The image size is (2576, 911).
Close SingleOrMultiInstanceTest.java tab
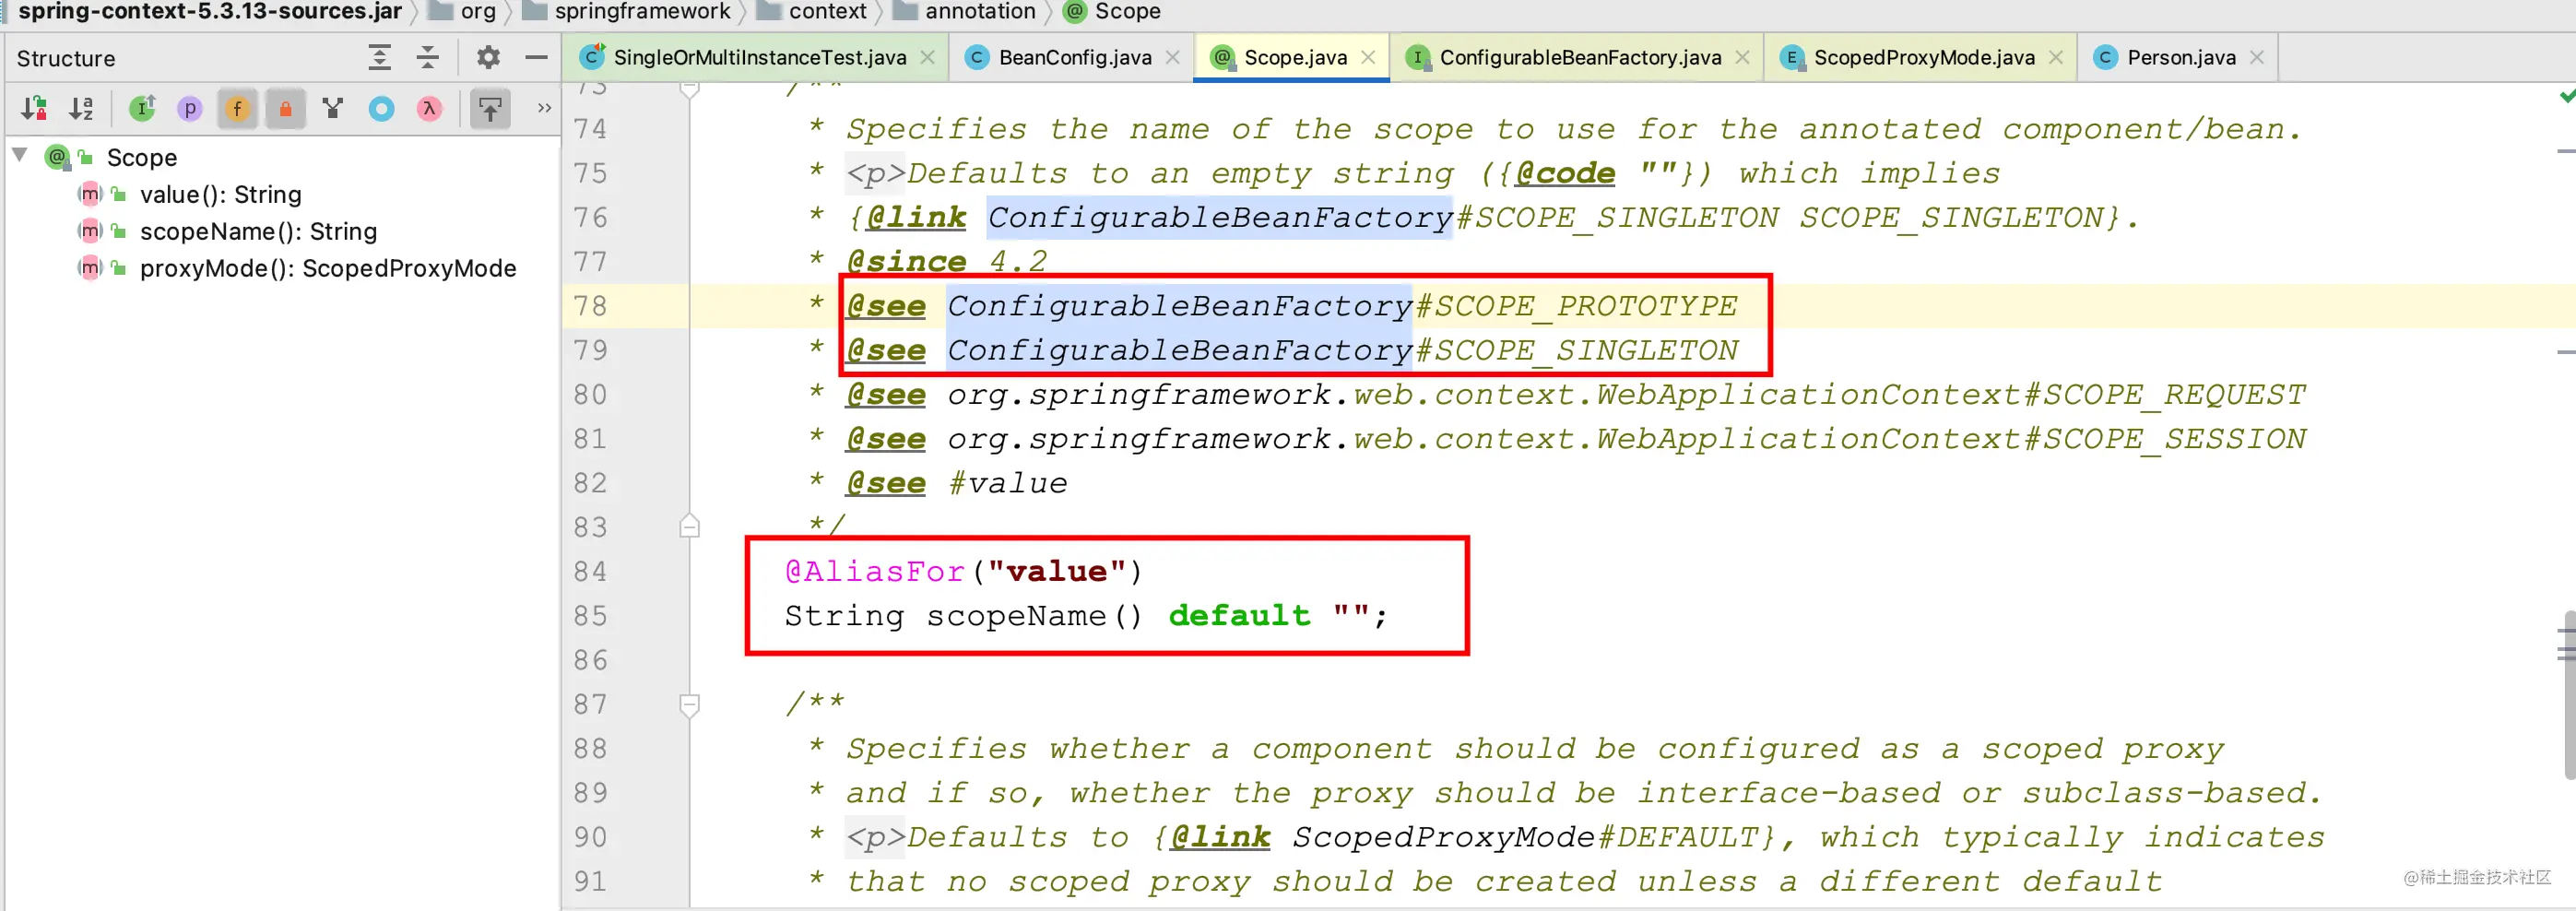coord(928,57)
